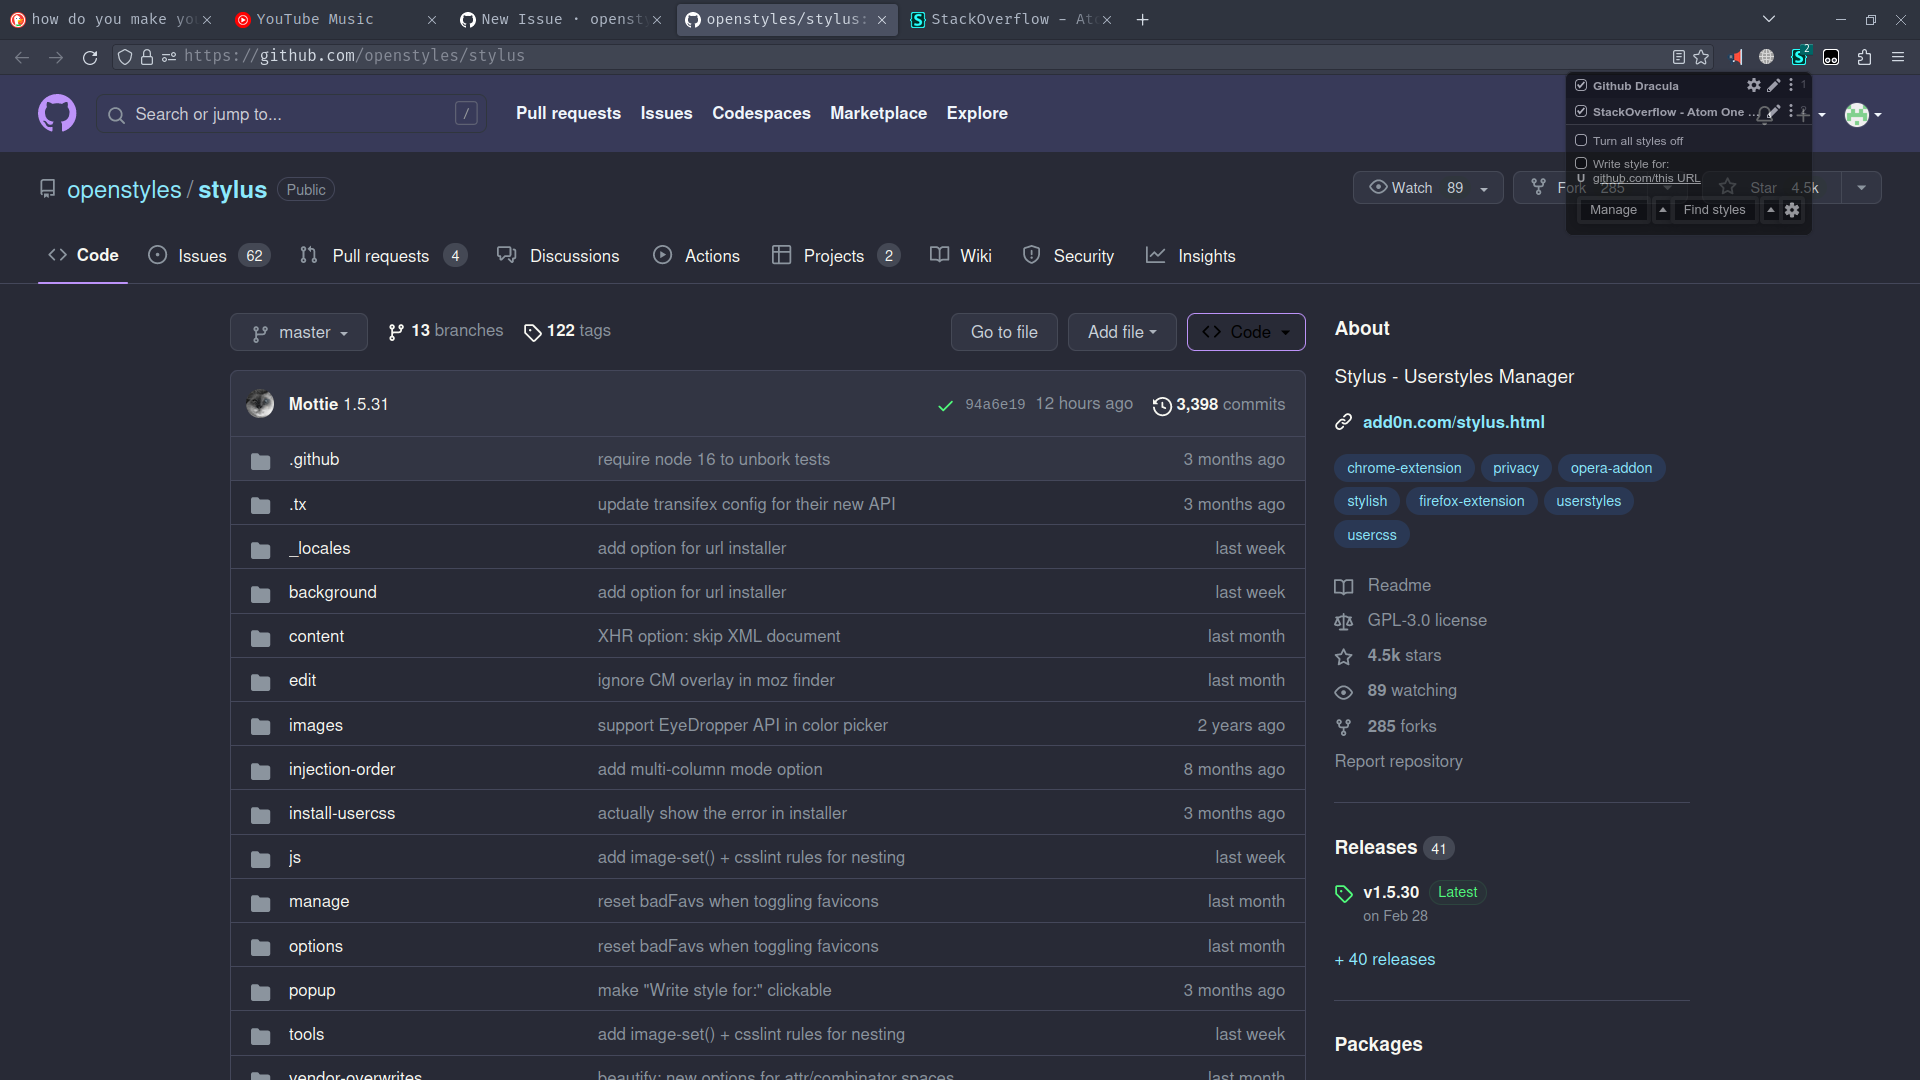Open the master branch dropdown
1920x1080 pixels.
pyautogui.click(x=298, y=332)
